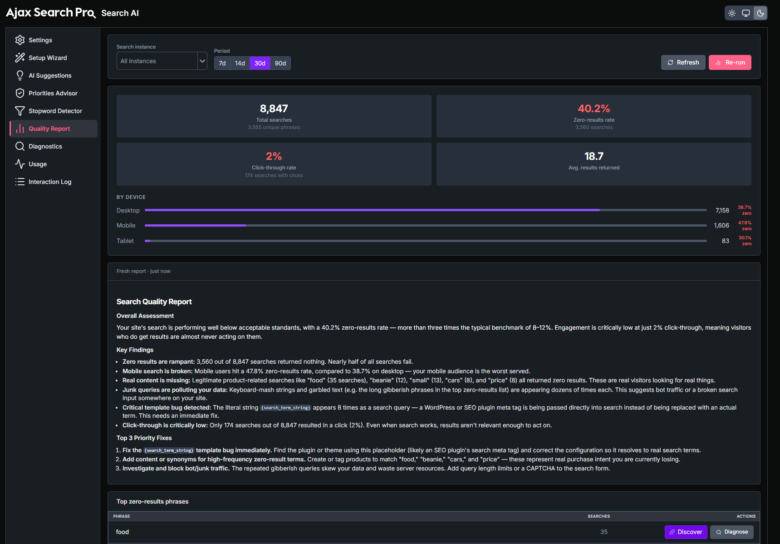
Task: Click the PHRASE column header
Action: pyautogui.click(x=121, y=516)
